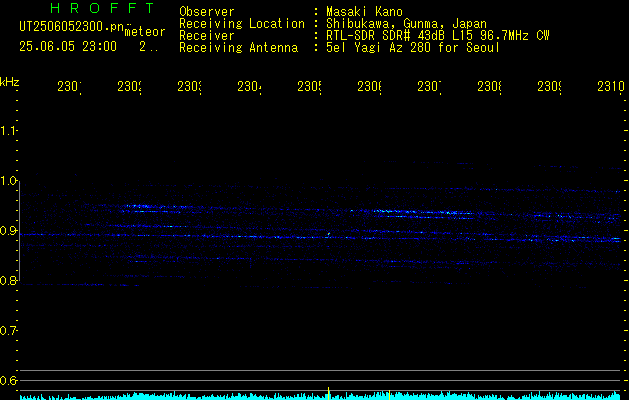Click the gray vertical range bar beside 0.9 kHz

[20, 231]
